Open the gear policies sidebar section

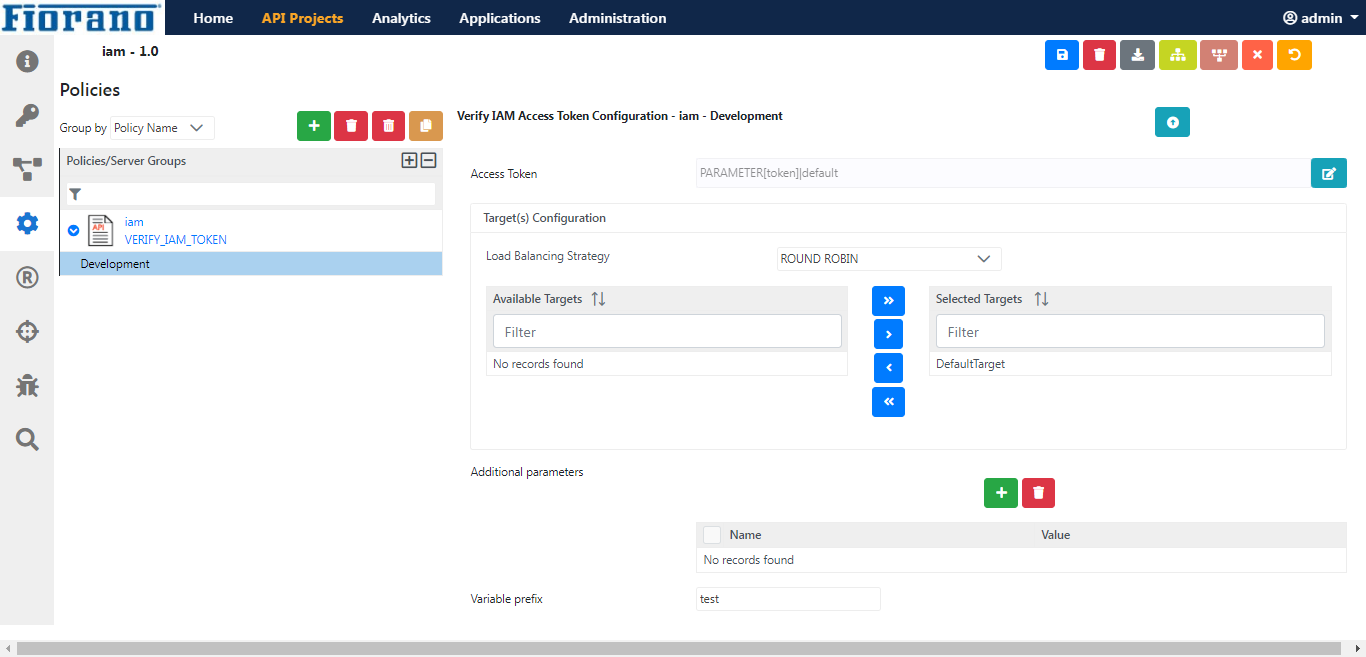point(27,223)
